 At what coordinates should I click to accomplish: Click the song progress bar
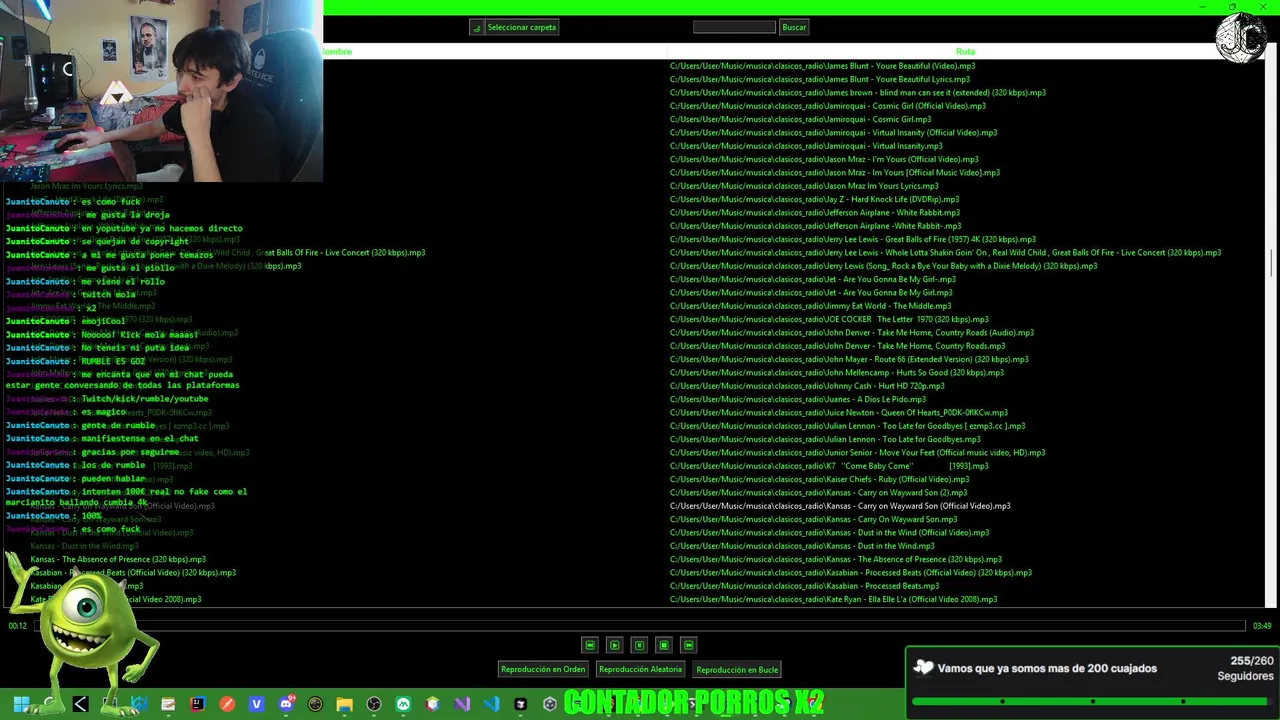pyautogui.click(x=640, y=626)
